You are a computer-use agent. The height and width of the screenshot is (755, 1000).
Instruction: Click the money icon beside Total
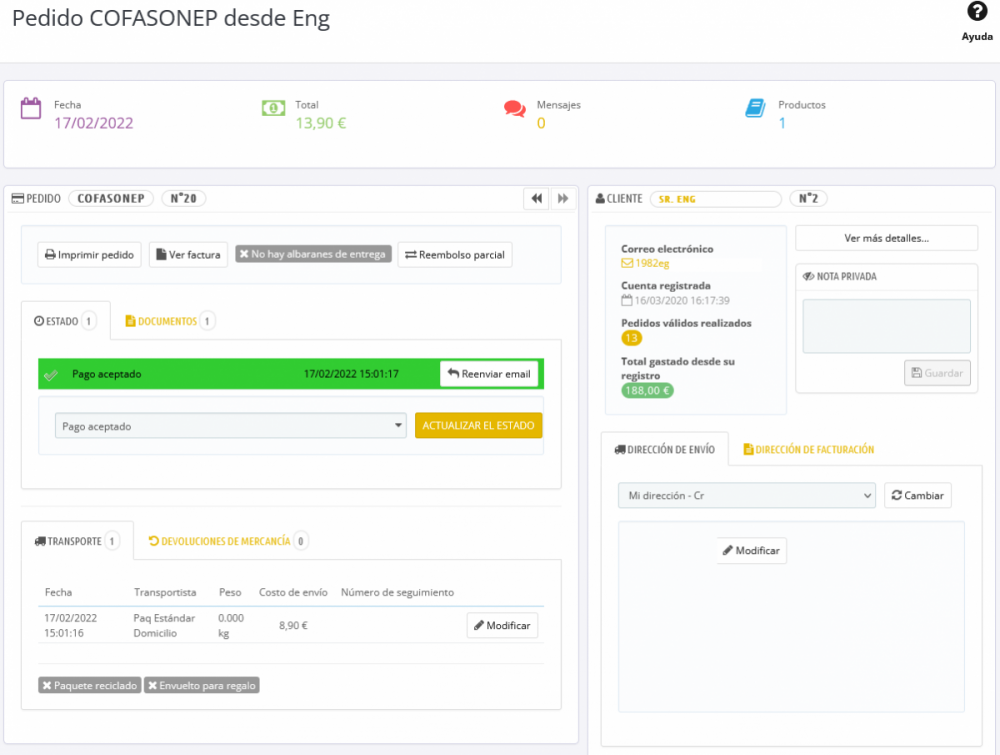click(274, 108)
